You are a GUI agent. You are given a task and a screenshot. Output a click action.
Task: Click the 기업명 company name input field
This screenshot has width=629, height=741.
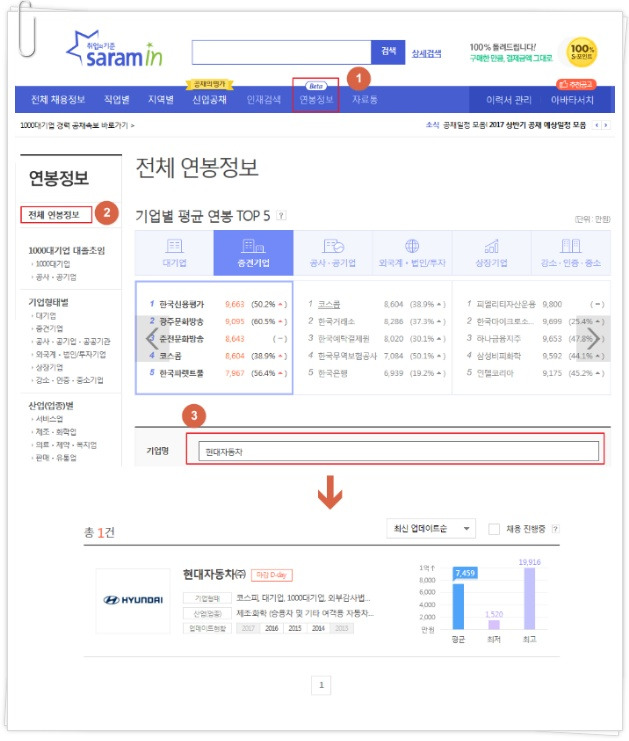point(398,451)
